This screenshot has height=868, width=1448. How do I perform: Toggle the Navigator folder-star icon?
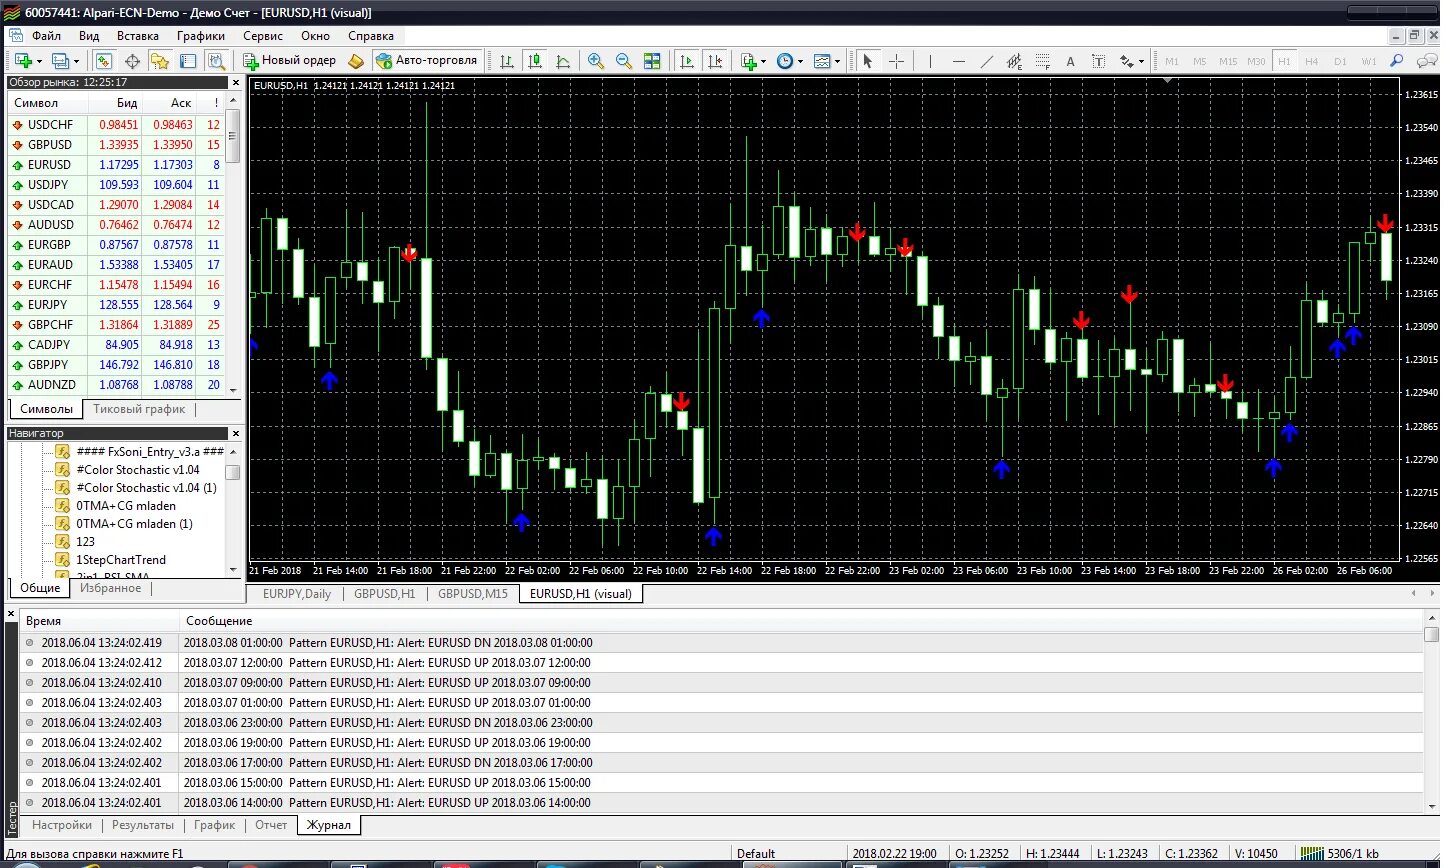(160, 61)
